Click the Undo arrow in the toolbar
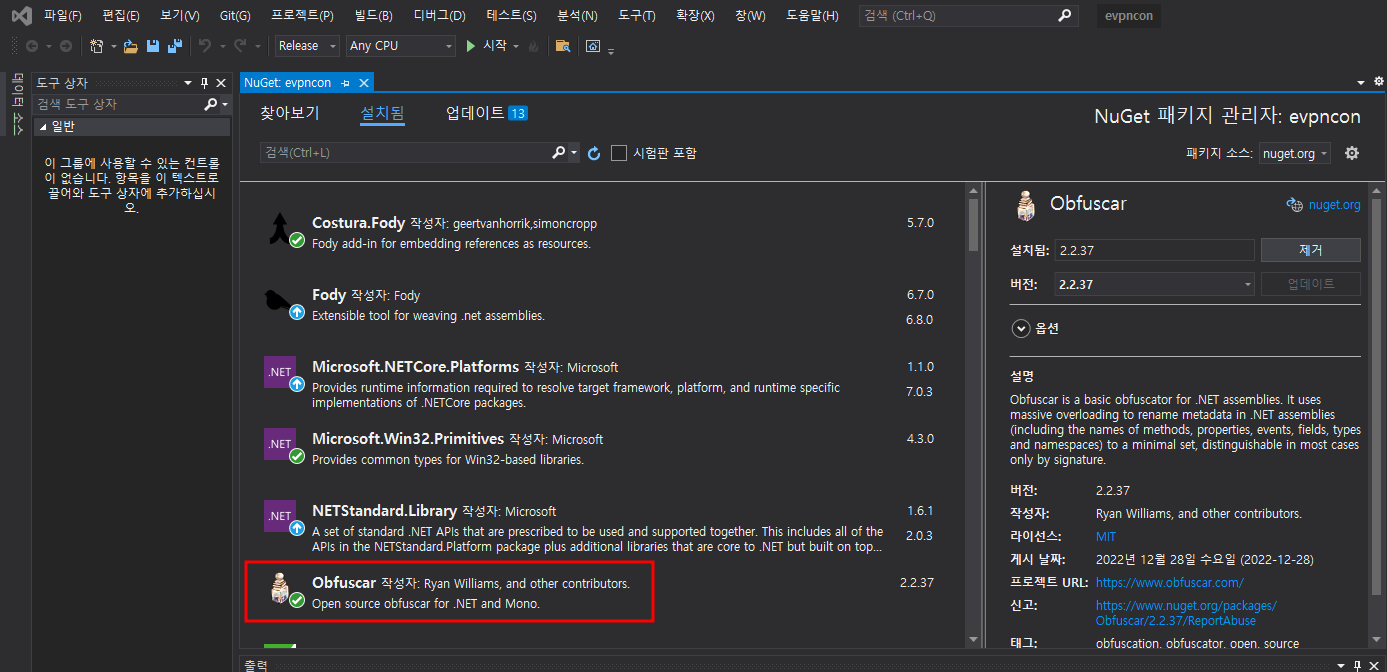This screenshot has height=672, width=1387. pyautogui.click(x=204, y=46)
